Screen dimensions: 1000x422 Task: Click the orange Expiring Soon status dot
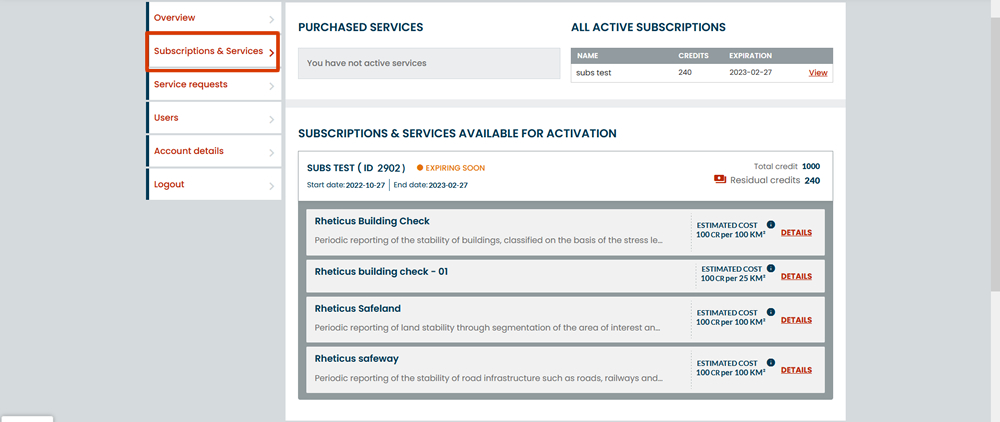click(420, 168)
